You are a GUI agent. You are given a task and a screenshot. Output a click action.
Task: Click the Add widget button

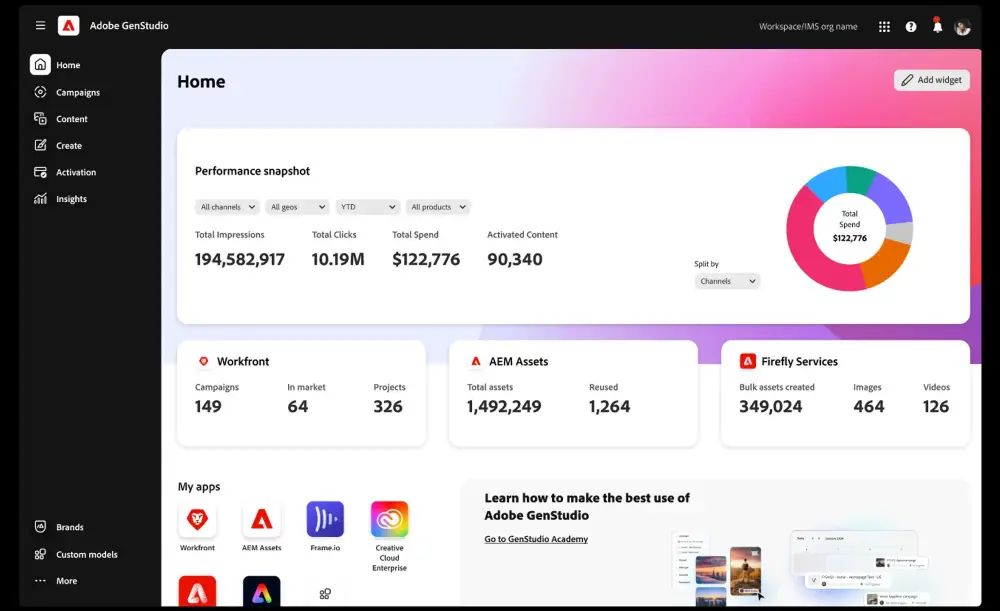click(x=931, y=80)
